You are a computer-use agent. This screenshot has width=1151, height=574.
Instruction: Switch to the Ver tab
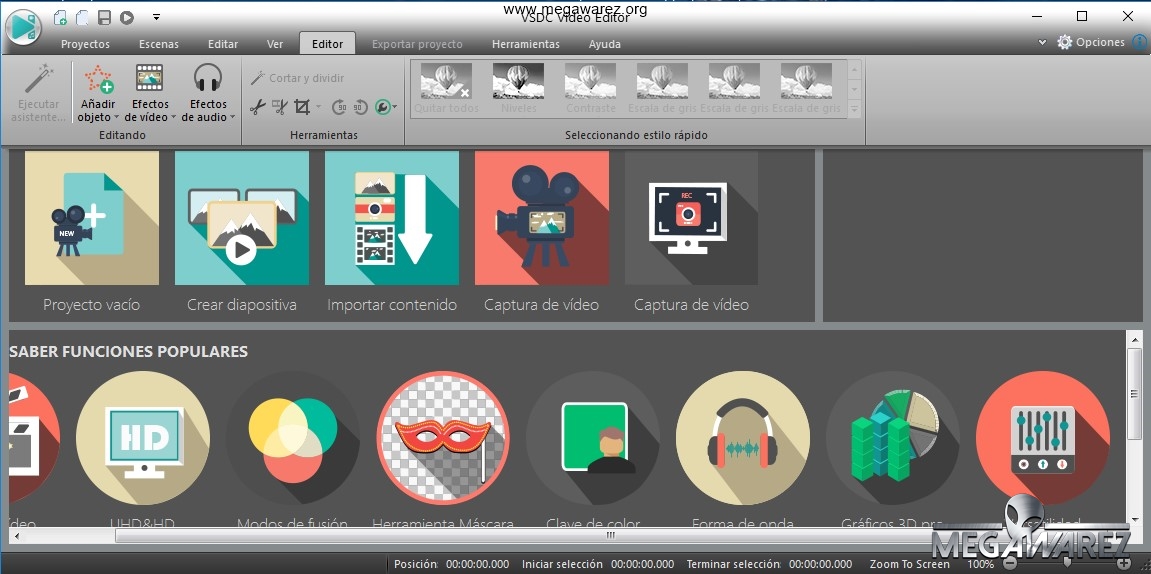[275, 44]
